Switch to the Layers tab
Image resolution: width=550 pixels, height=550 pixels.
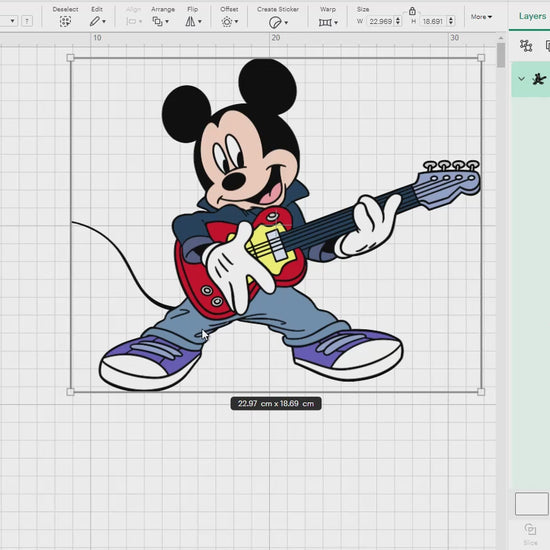[532, 16]
